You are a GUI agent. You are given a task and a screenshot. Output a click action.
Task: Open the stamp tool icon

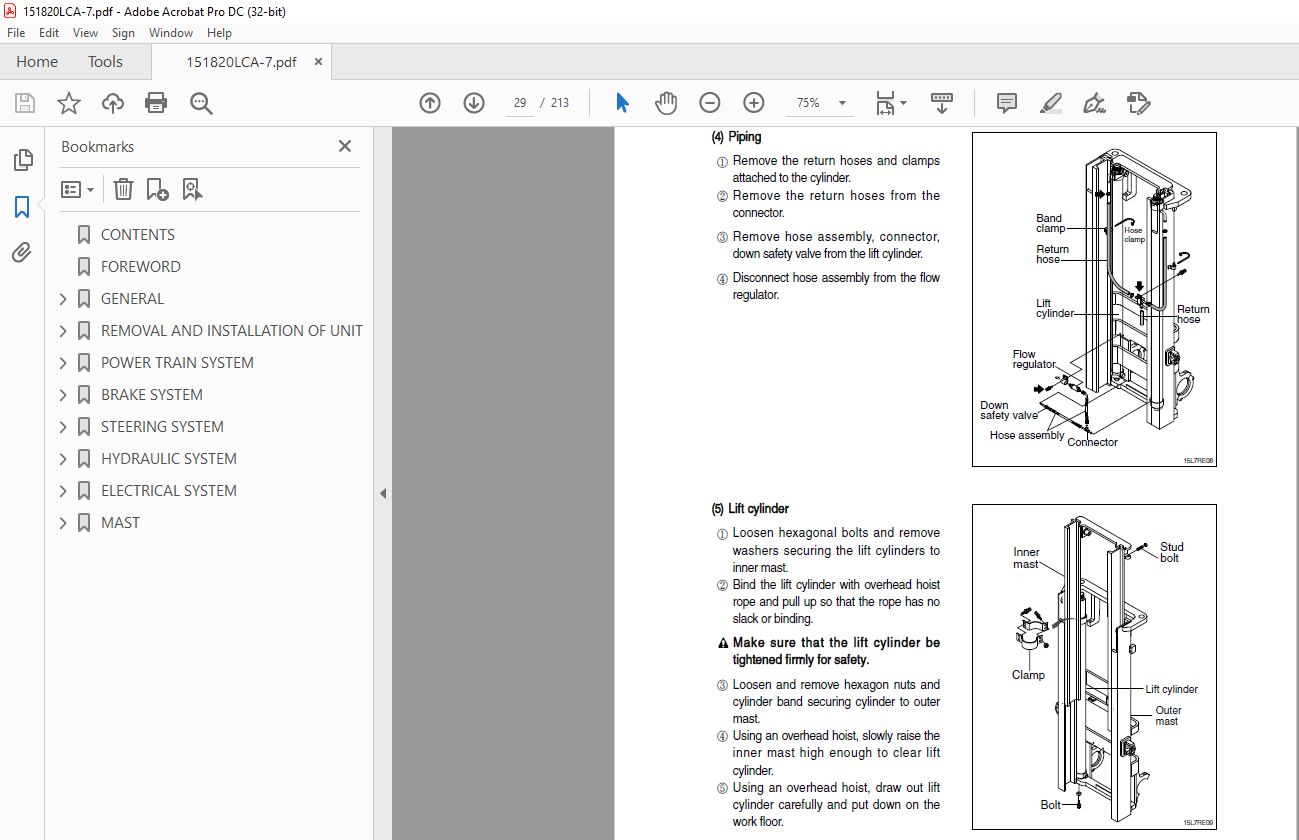1138,103
